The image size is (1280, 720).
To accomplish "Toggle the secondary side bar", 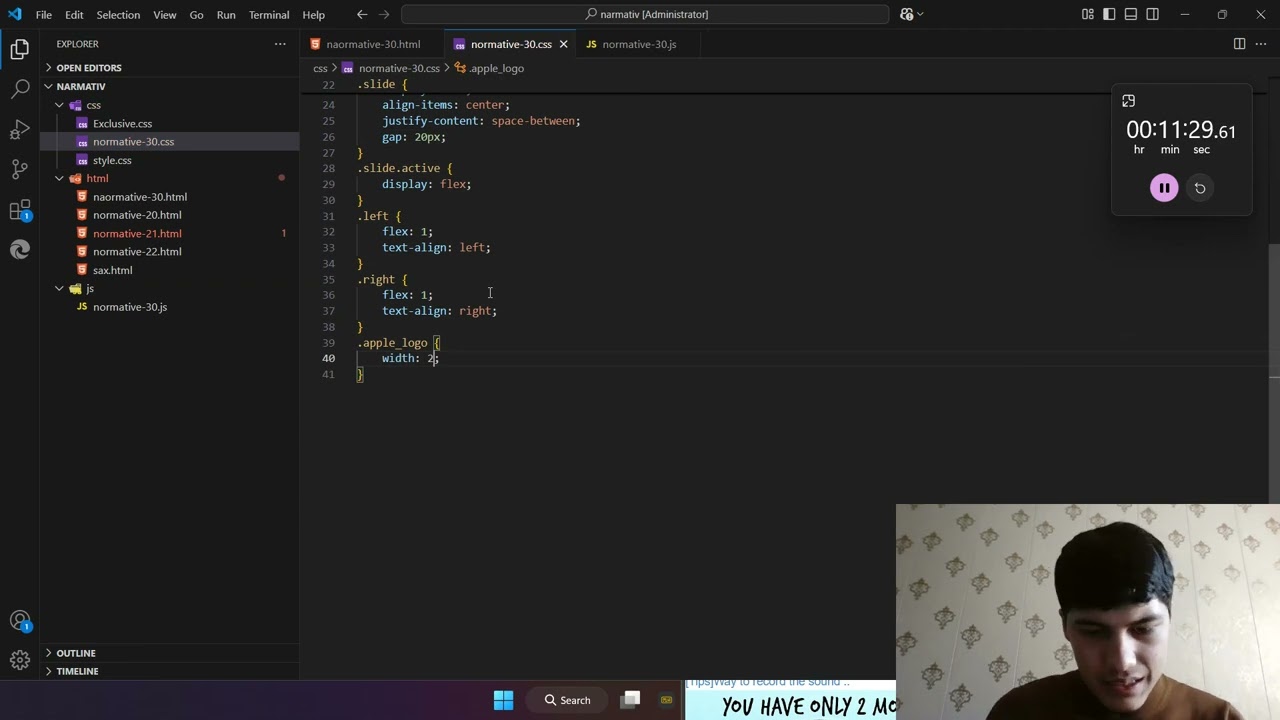I will (1153, 14).
